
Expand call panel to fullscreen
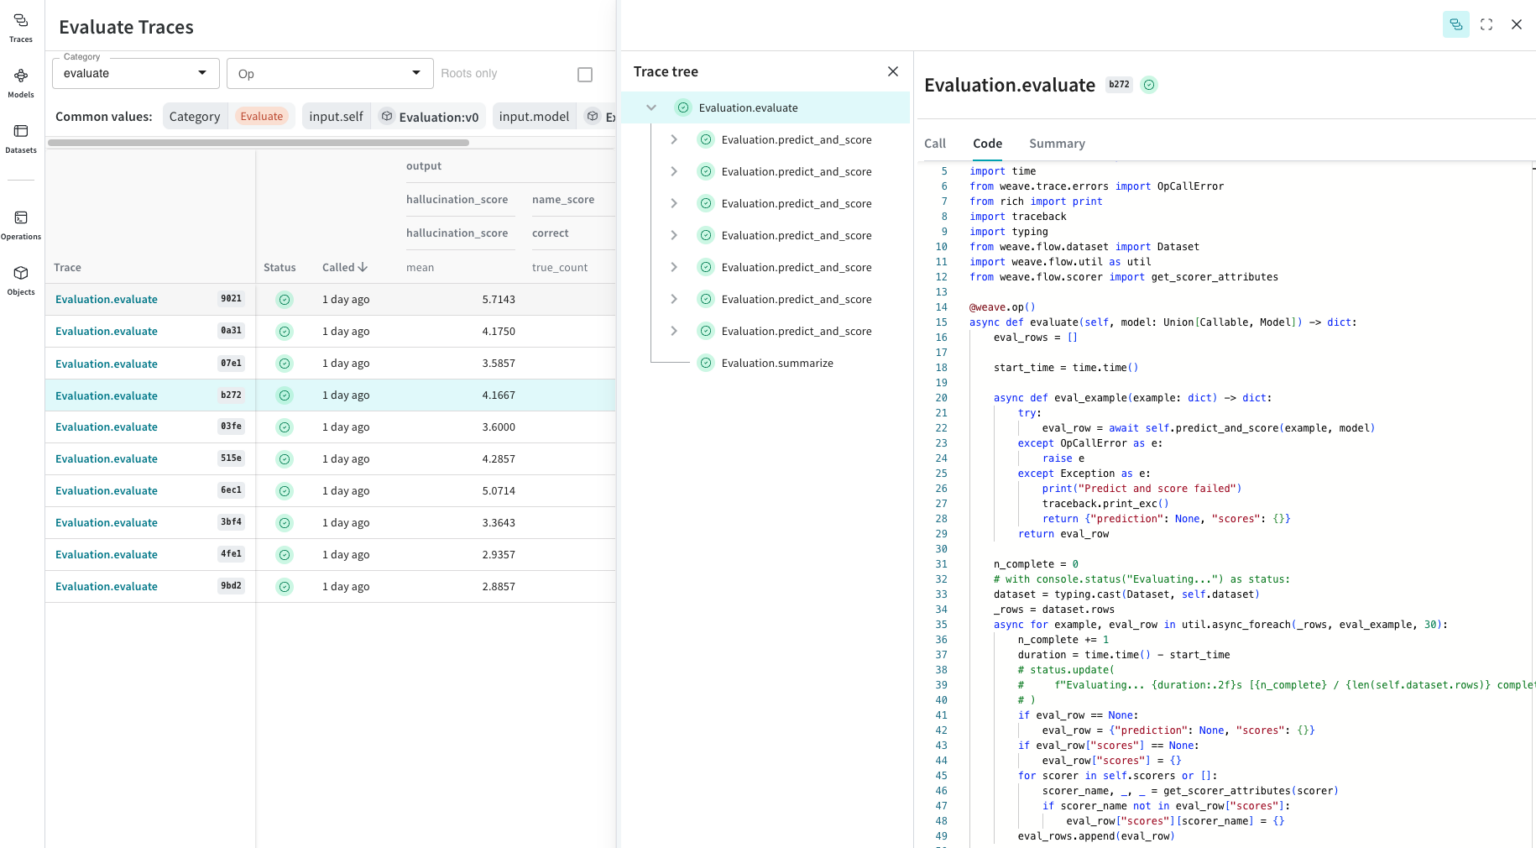[x=1486, y=25]
